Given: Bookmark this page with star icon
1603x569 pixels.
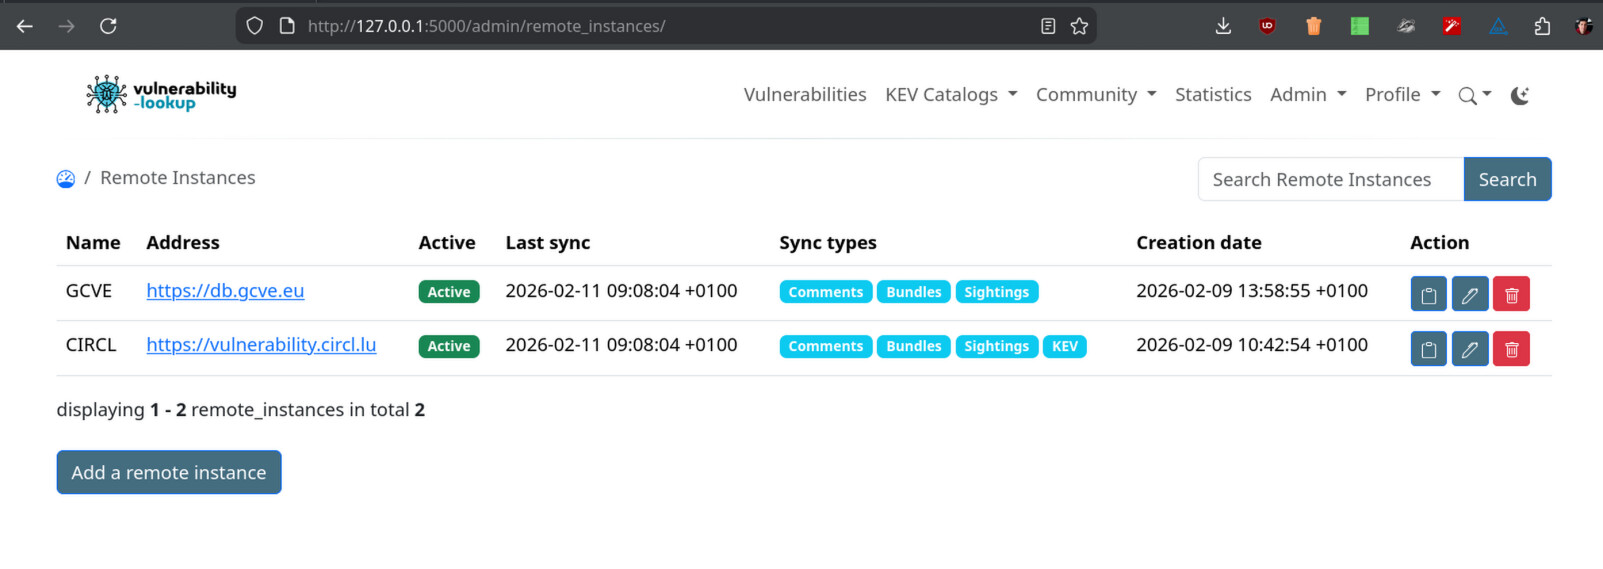Looking at the screenshot, I should 1079,26.
